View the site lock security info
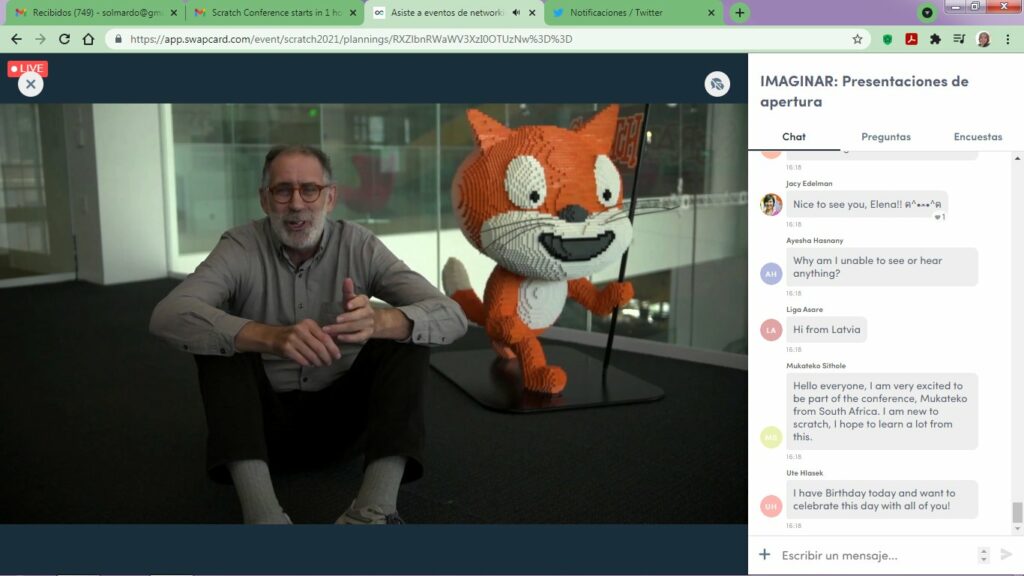The image size is (1024, 576). (118, 39)
